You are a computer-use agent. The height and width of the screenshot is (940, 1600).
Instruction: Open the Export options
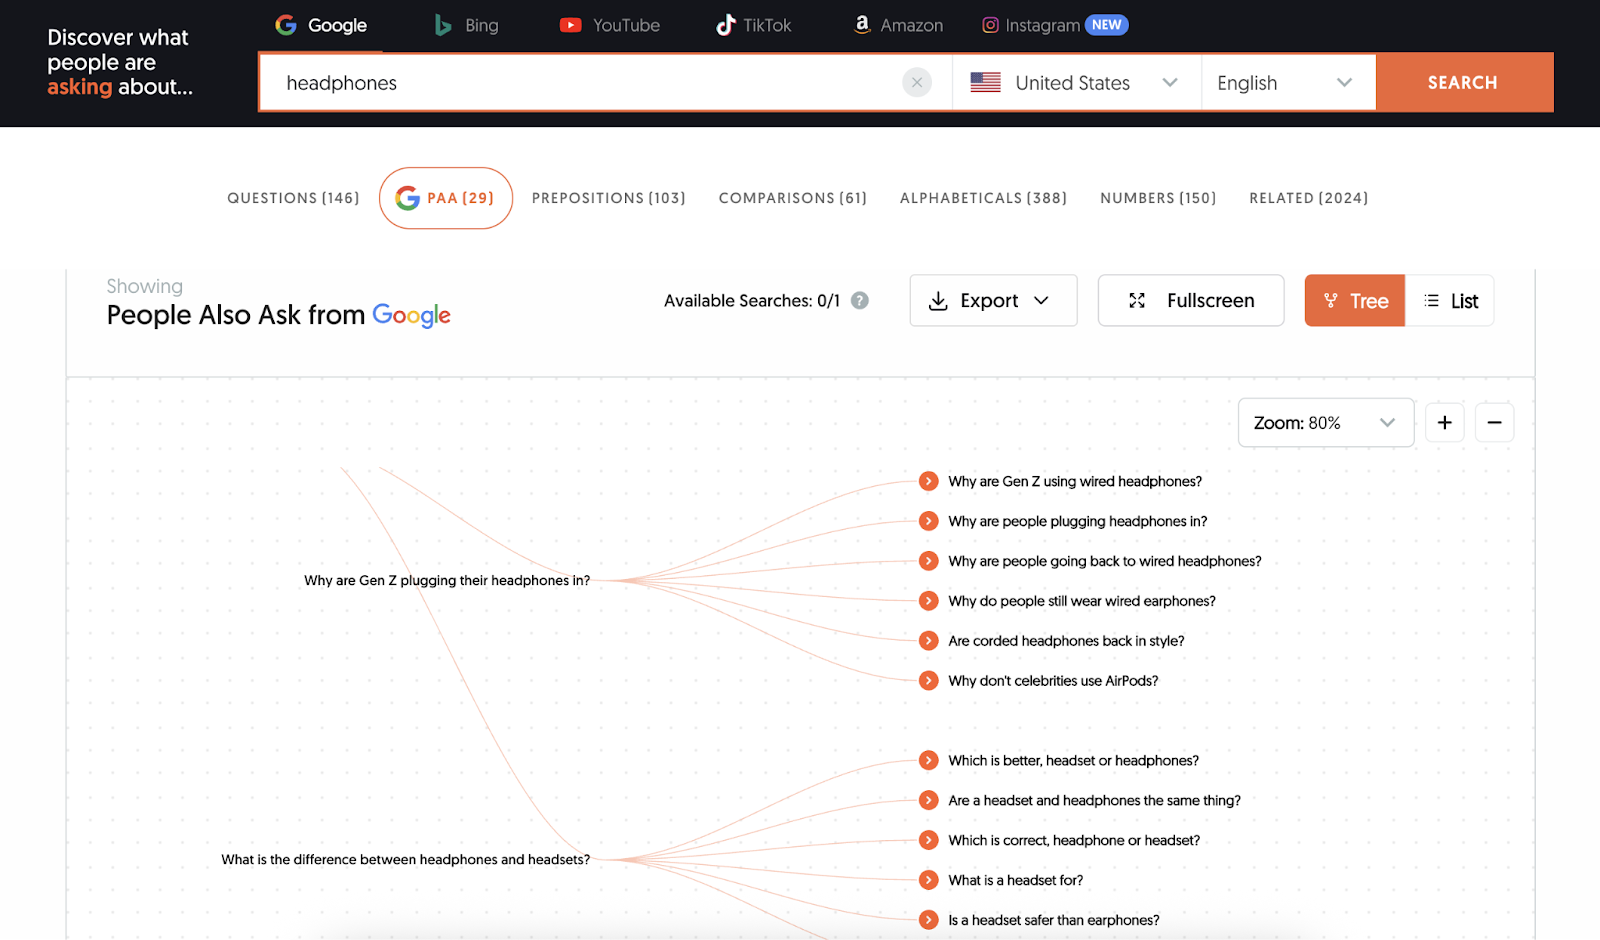coord(992,300)
